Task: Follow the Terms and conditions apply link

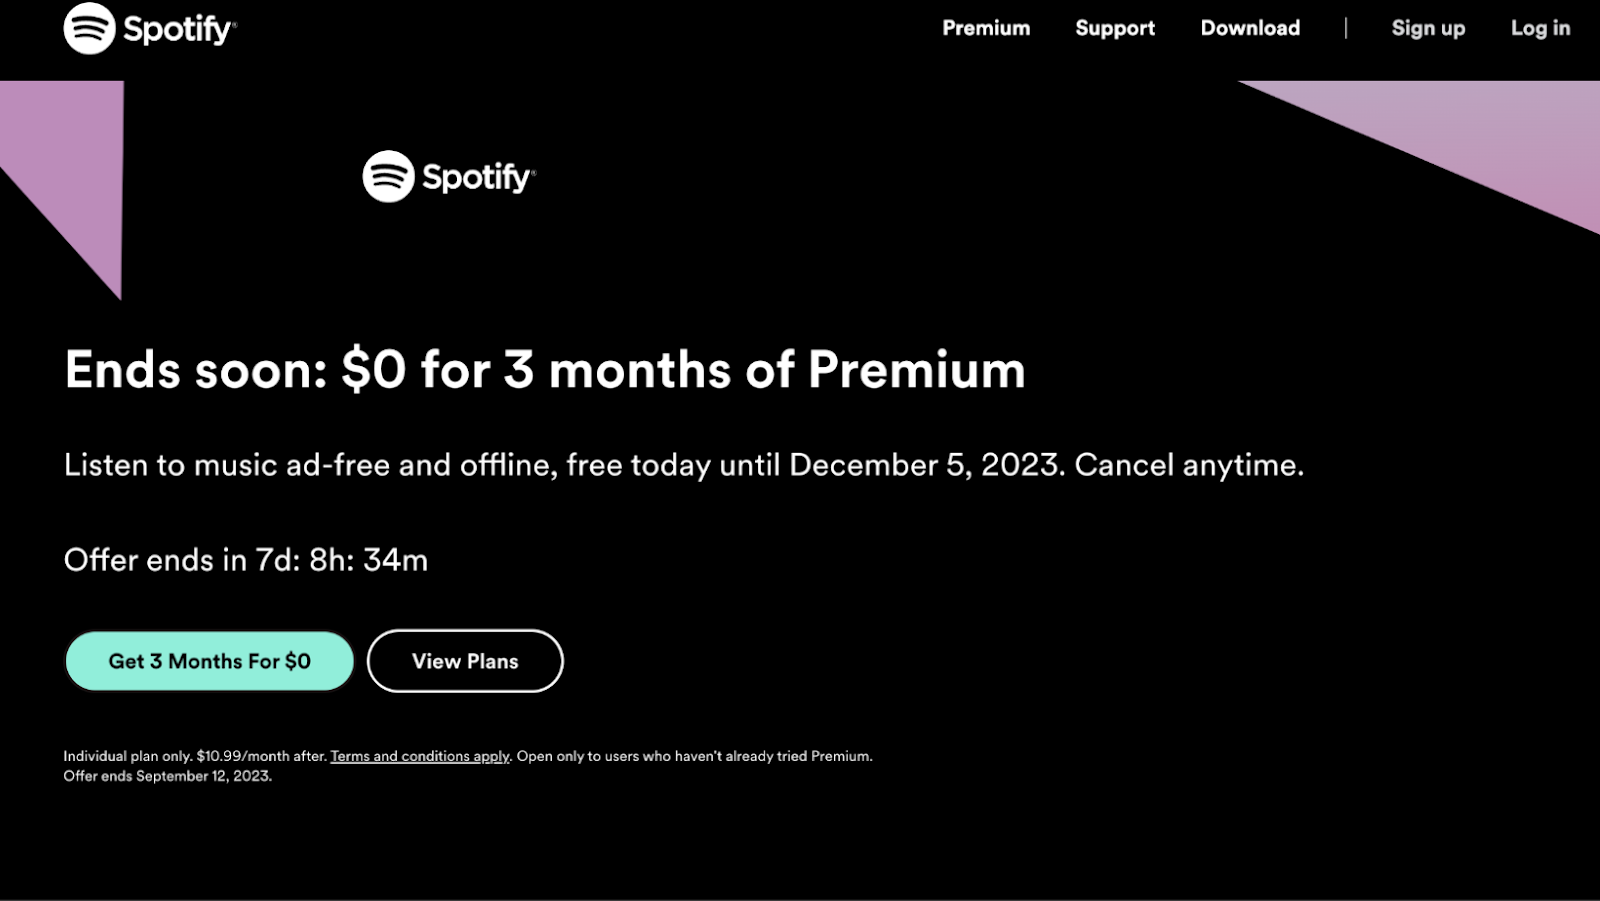Action: coord(419,757)
